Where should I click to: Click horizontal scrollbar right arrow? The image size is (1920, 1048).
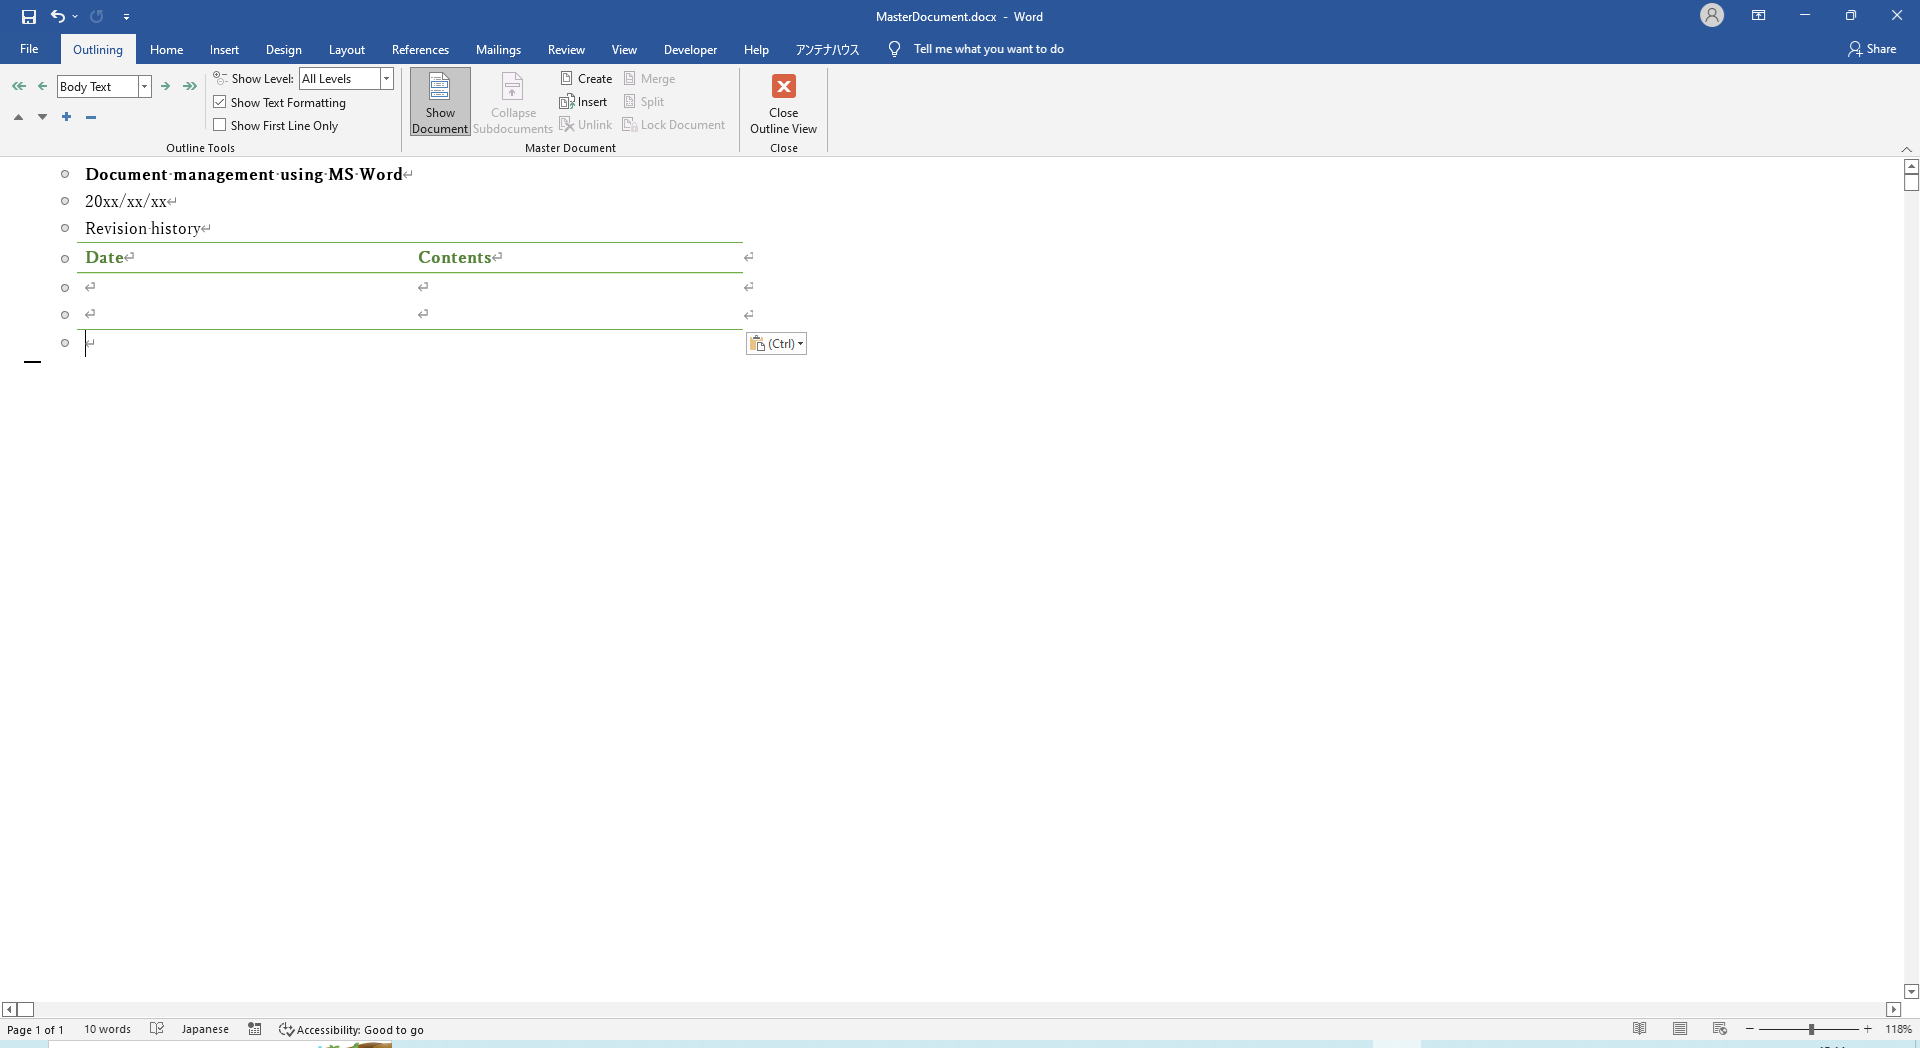pyautogui.click(x=1893, y=1010)
